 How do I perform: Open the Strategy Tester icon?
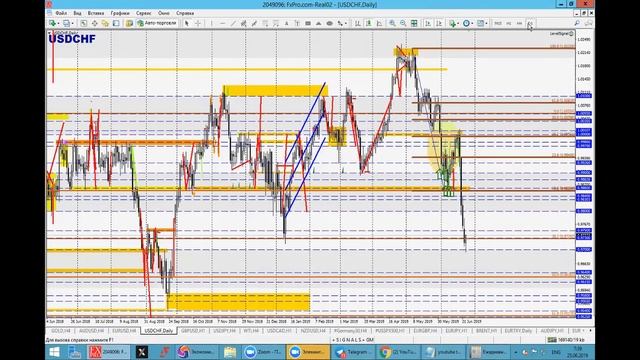click(129, 23)
